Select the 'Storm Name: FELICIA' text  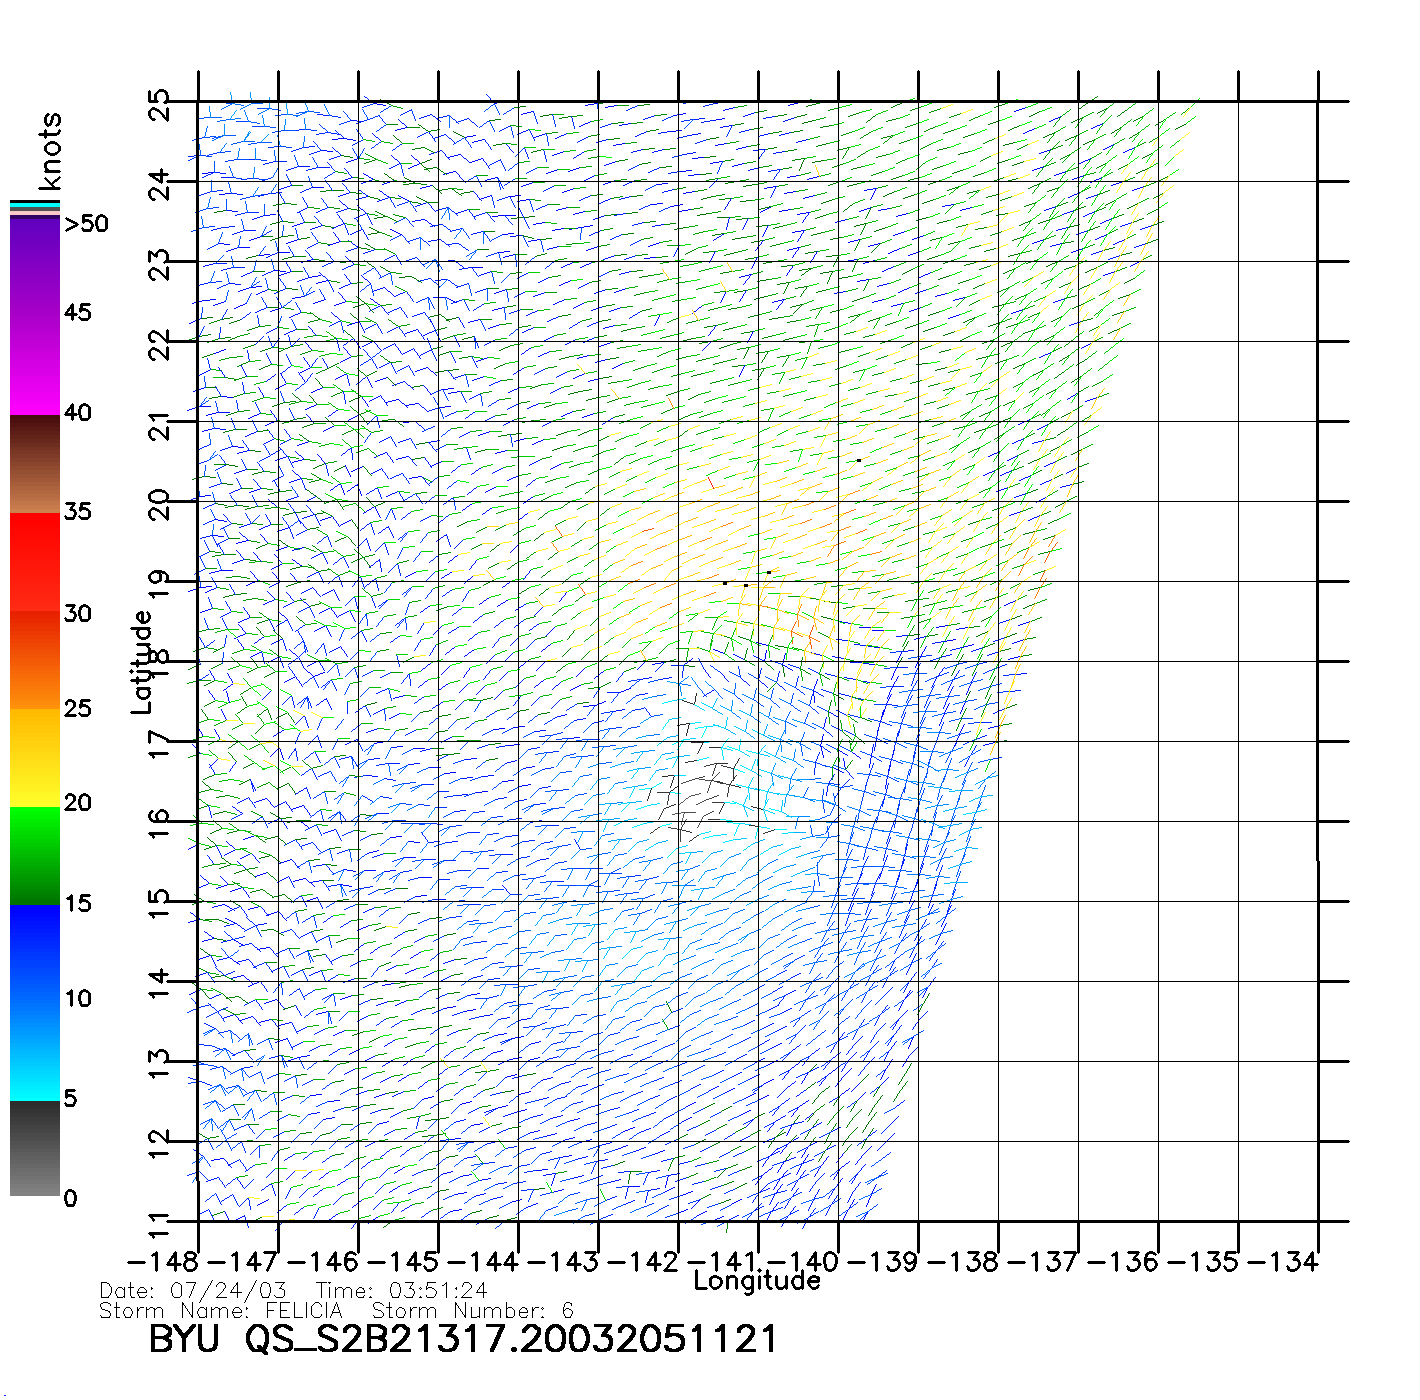point(221,1311)
